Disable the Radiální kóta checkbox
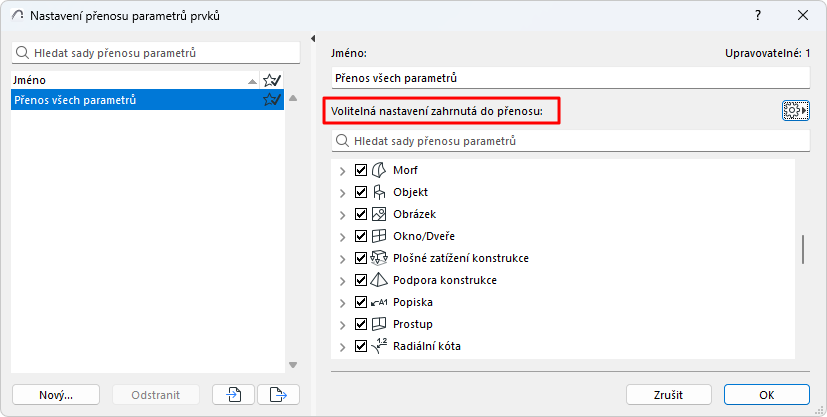This screenshot has width=827, height=417. pos(361,346)
